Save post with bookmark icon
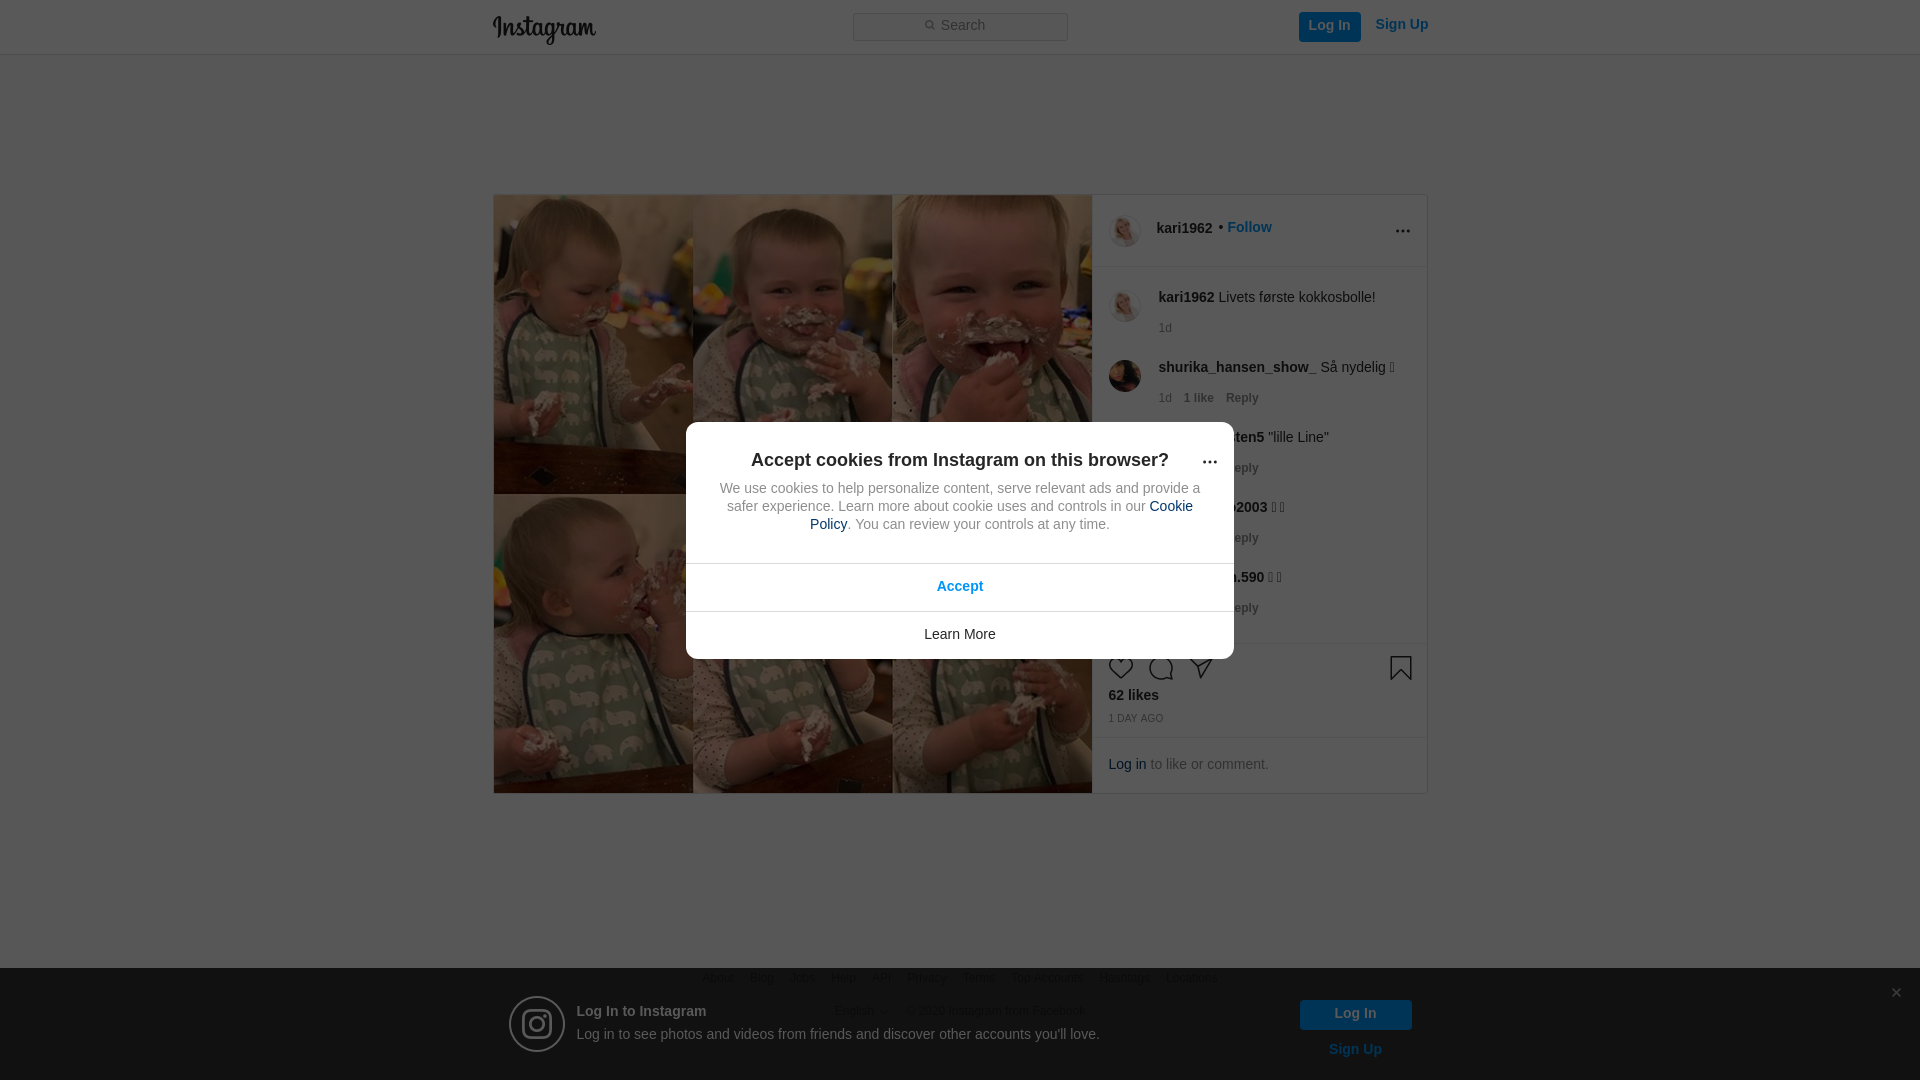Screen dimensions: 1920x1080 pos(1400,668)
